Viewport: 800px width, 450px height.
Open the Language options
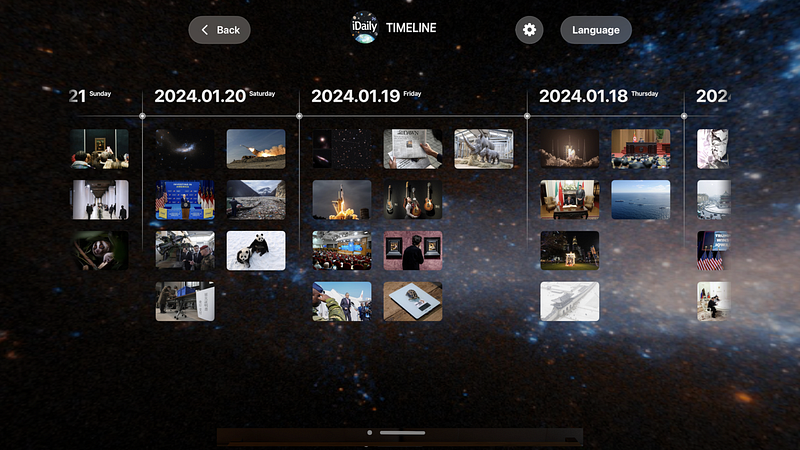pyautogui.click(x=596, y=30)
